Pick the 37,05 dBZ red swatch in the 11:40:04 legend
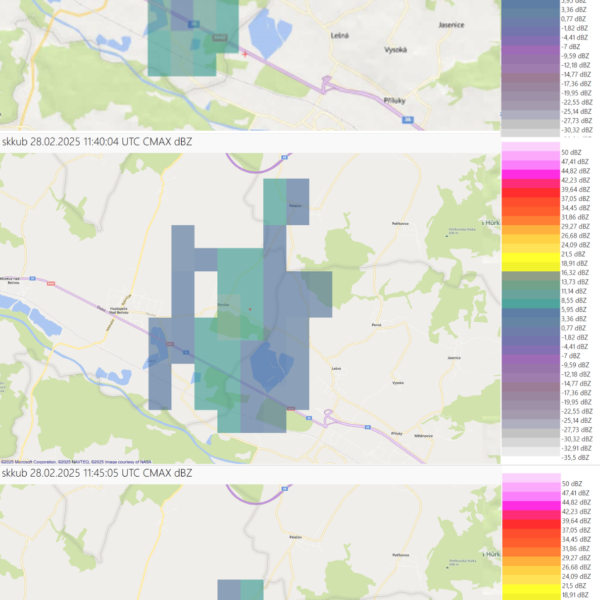 531,193
